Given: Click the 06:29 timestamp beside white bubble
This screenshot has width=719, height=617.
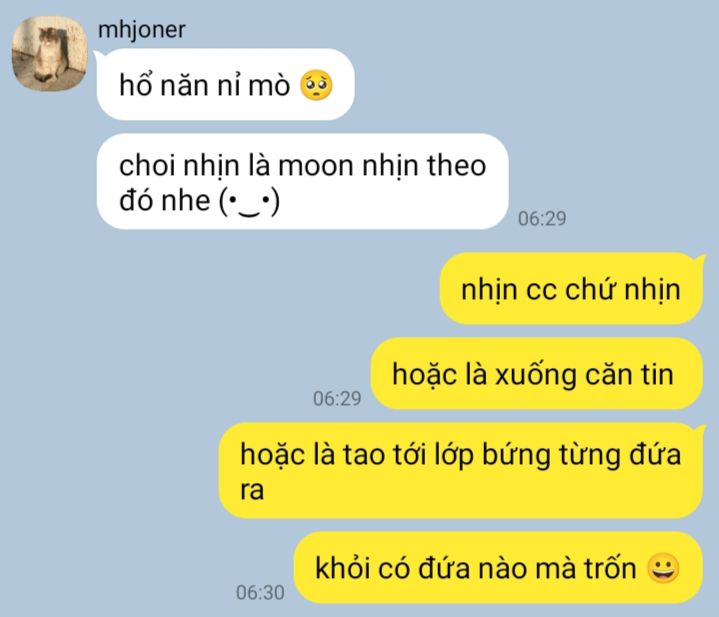Looking at the screenshot, I should coord(542,218).
